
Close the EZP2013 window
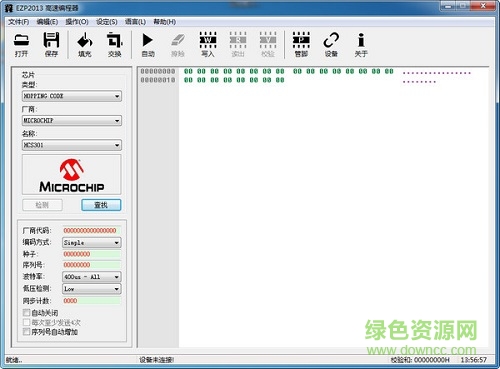coord(483,6)
